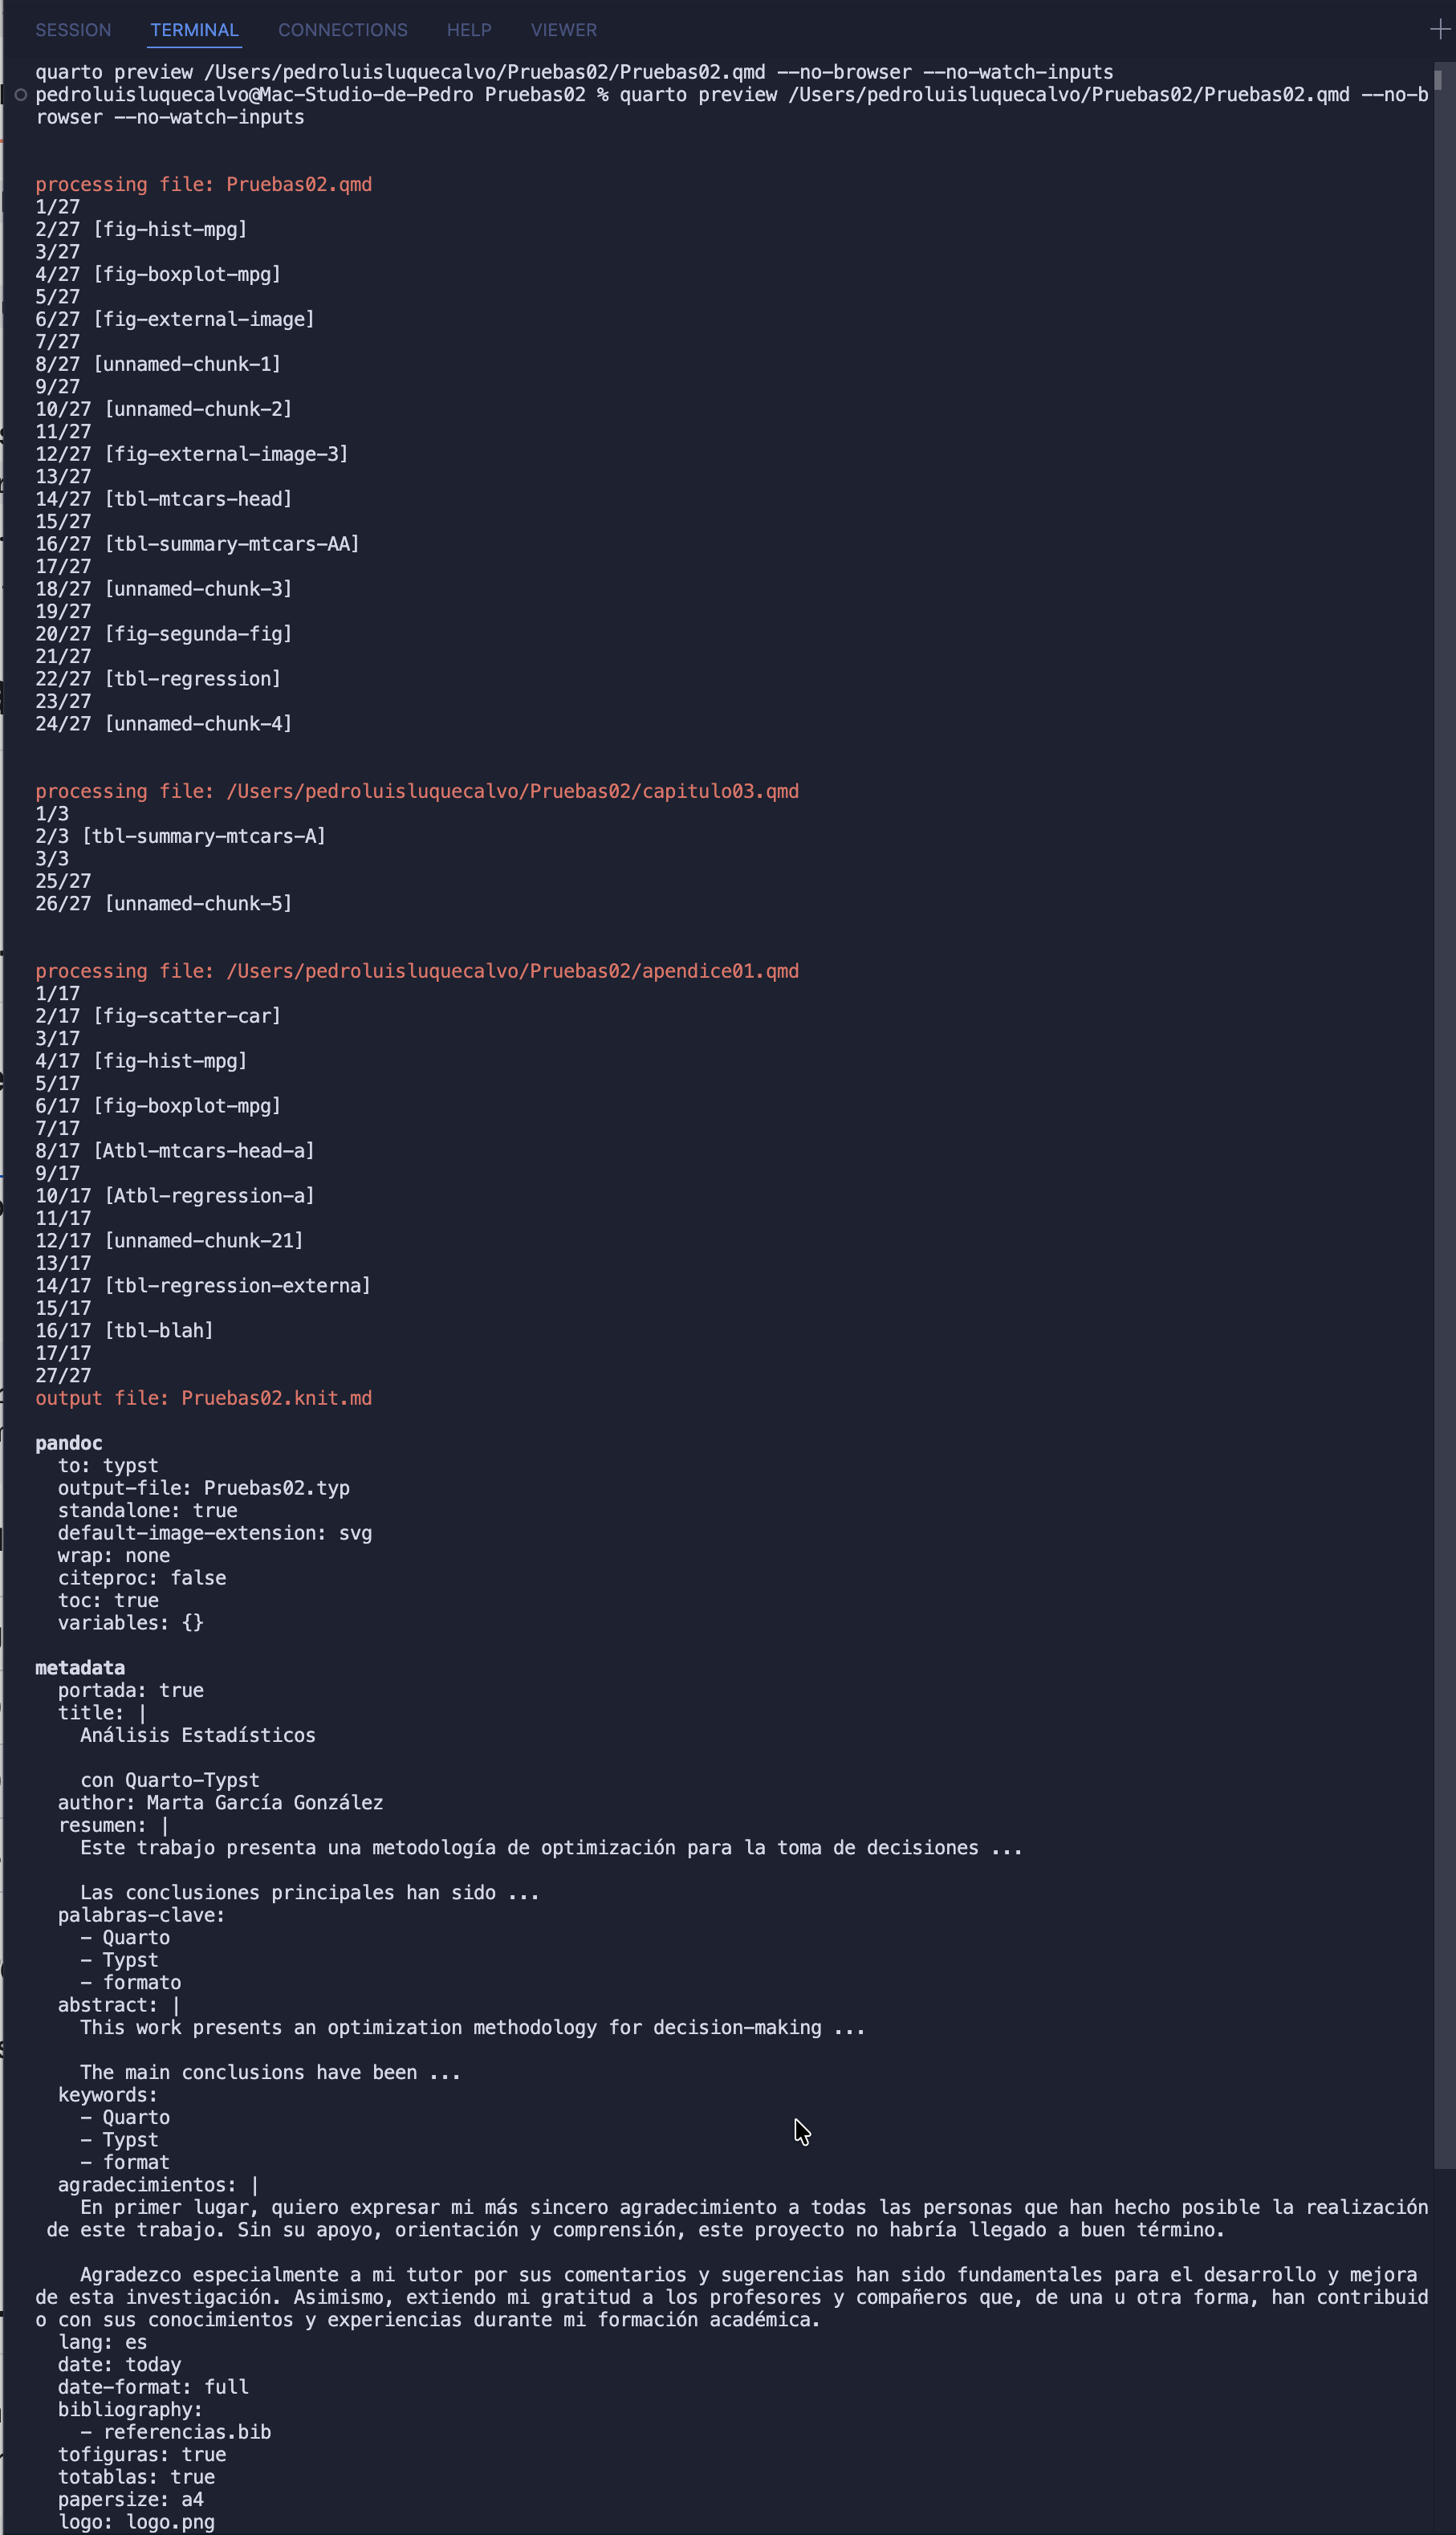
Task: Click the 'output file: Pruebas02.knit.md' line
Action: click(204, 1398)
